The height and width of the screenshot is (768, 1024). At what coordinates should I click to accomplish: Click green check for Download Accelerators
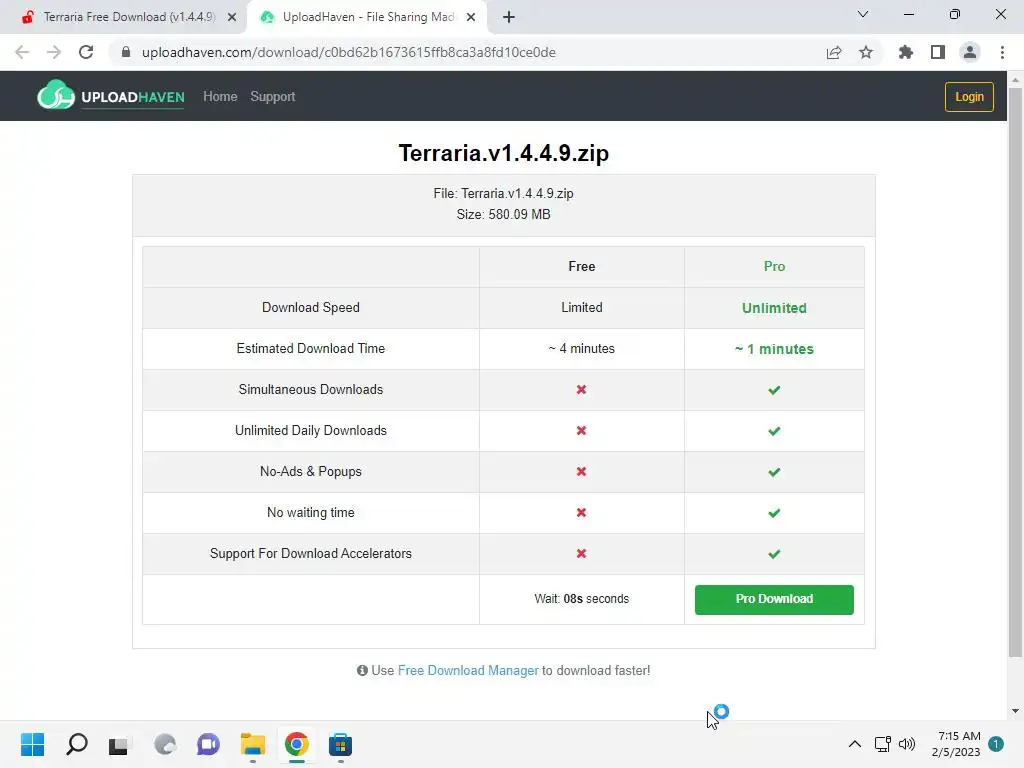click(774, 554)
